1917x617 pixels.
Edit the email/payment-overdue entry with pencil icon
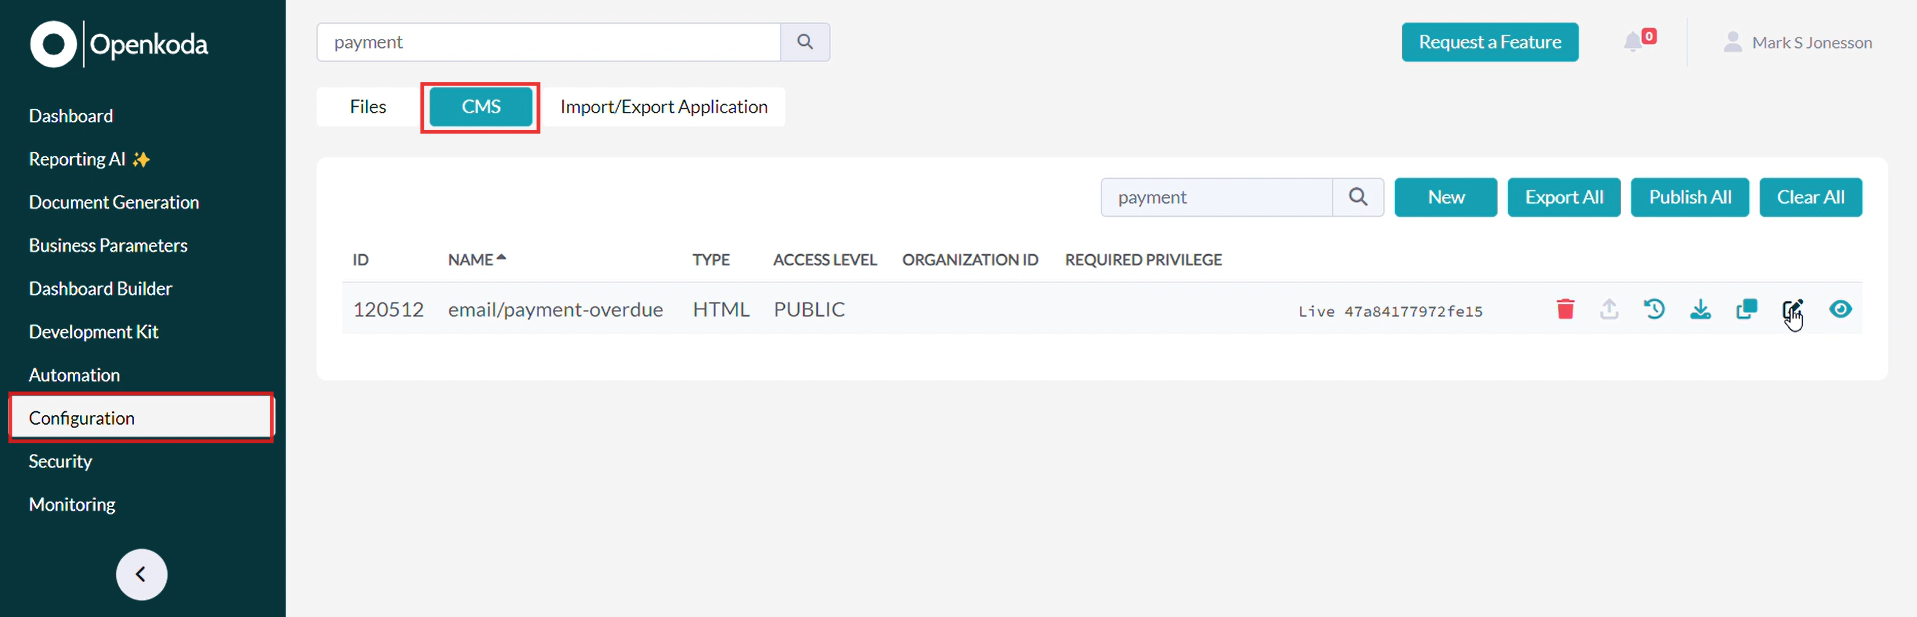click(x=1791, y=309)
